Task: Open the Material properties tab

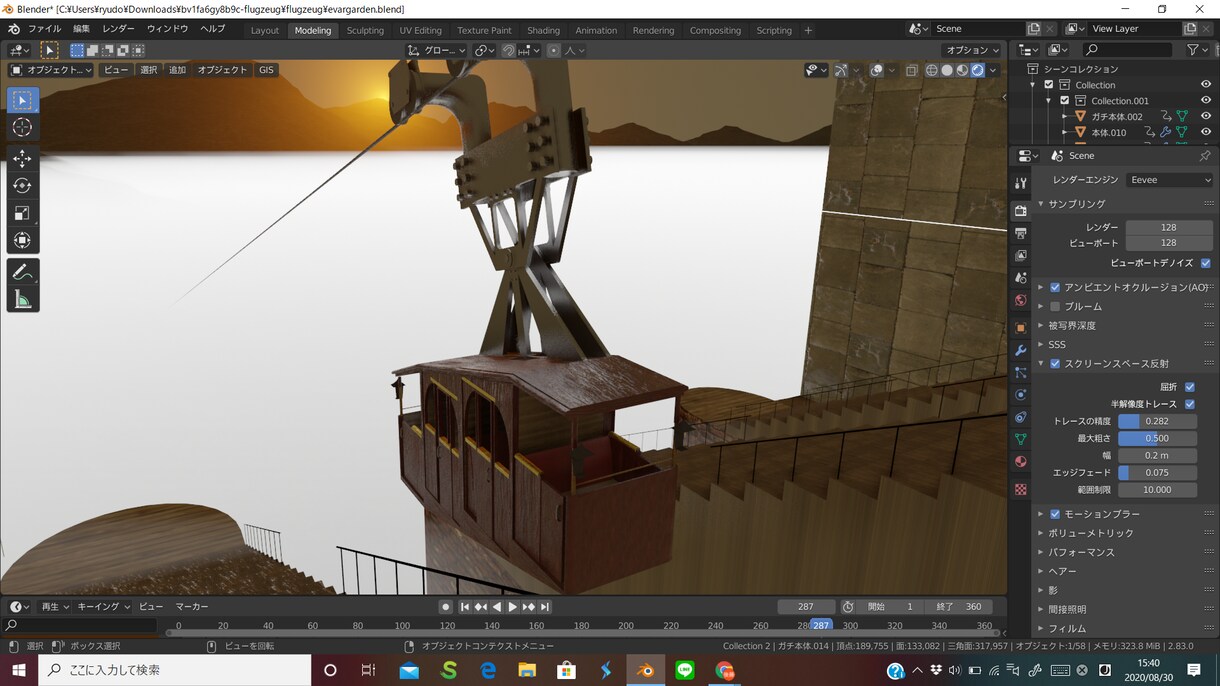Action: [x=1020, y=462]
